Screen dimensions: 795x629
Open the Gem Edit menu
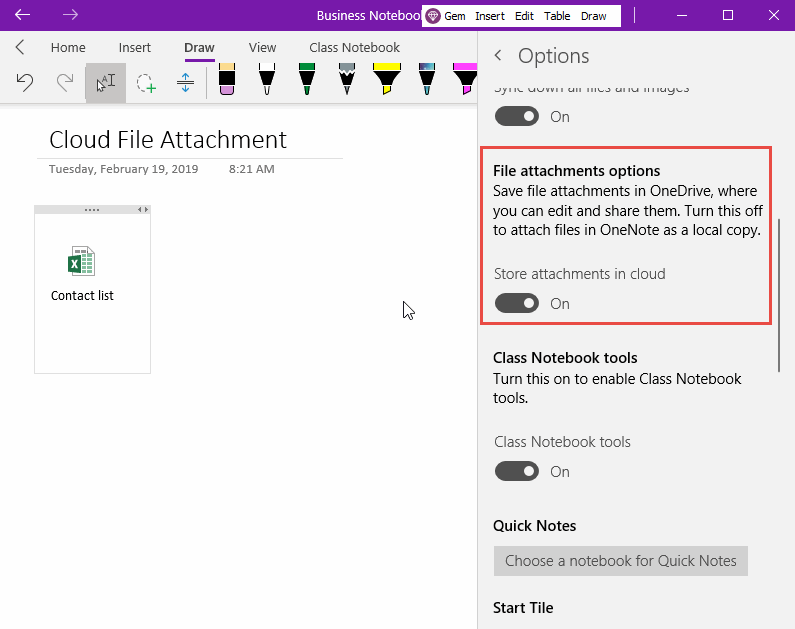[x=524, y=16]
